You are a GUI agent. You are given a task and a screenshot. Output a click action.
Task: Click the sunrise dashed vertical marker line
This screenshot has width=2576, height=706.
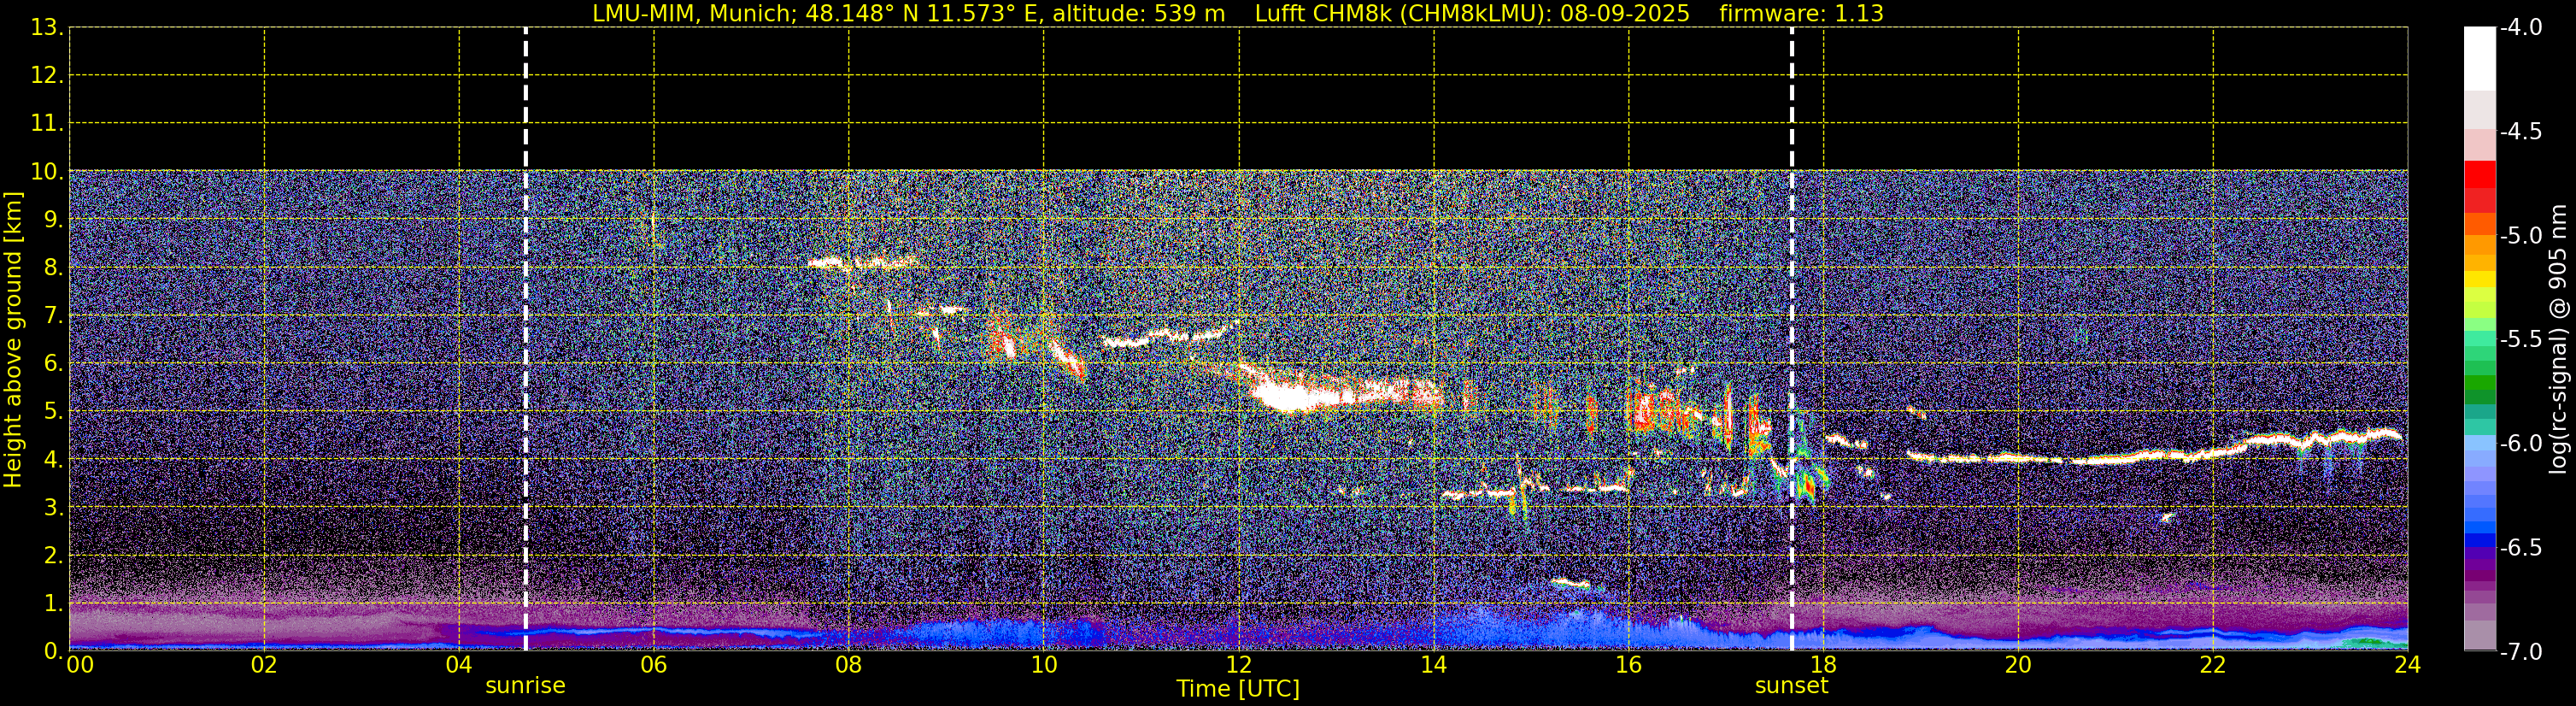525,339
